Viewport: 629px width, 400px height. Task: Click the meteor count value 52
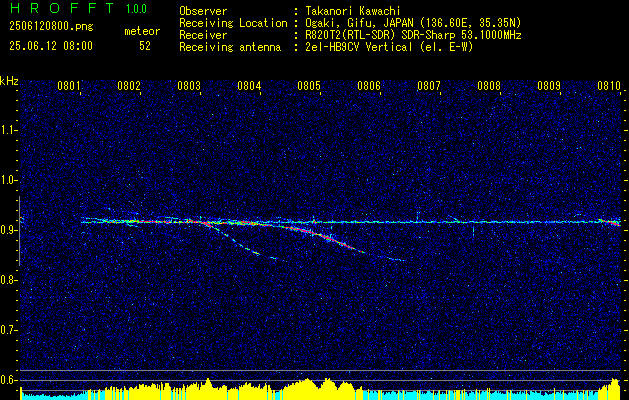point(145,46)
